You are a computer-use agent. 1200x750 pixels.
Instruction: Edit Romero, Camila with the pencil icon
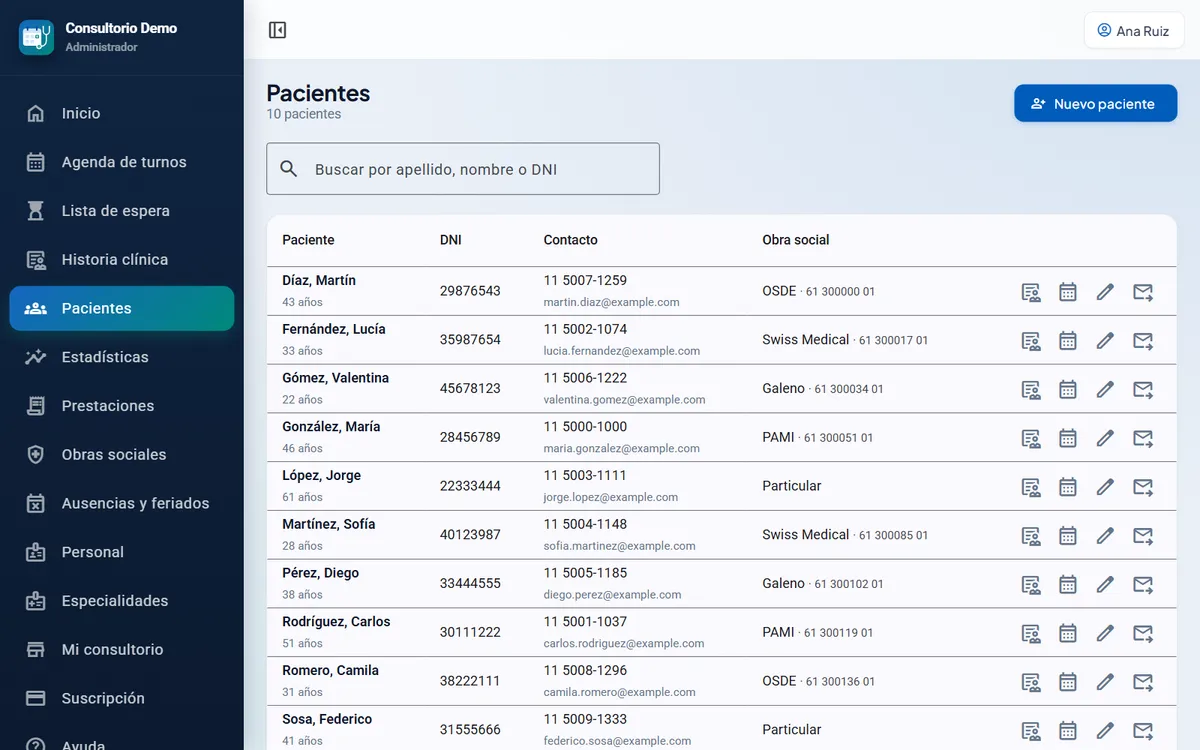tap(1105, 682)
